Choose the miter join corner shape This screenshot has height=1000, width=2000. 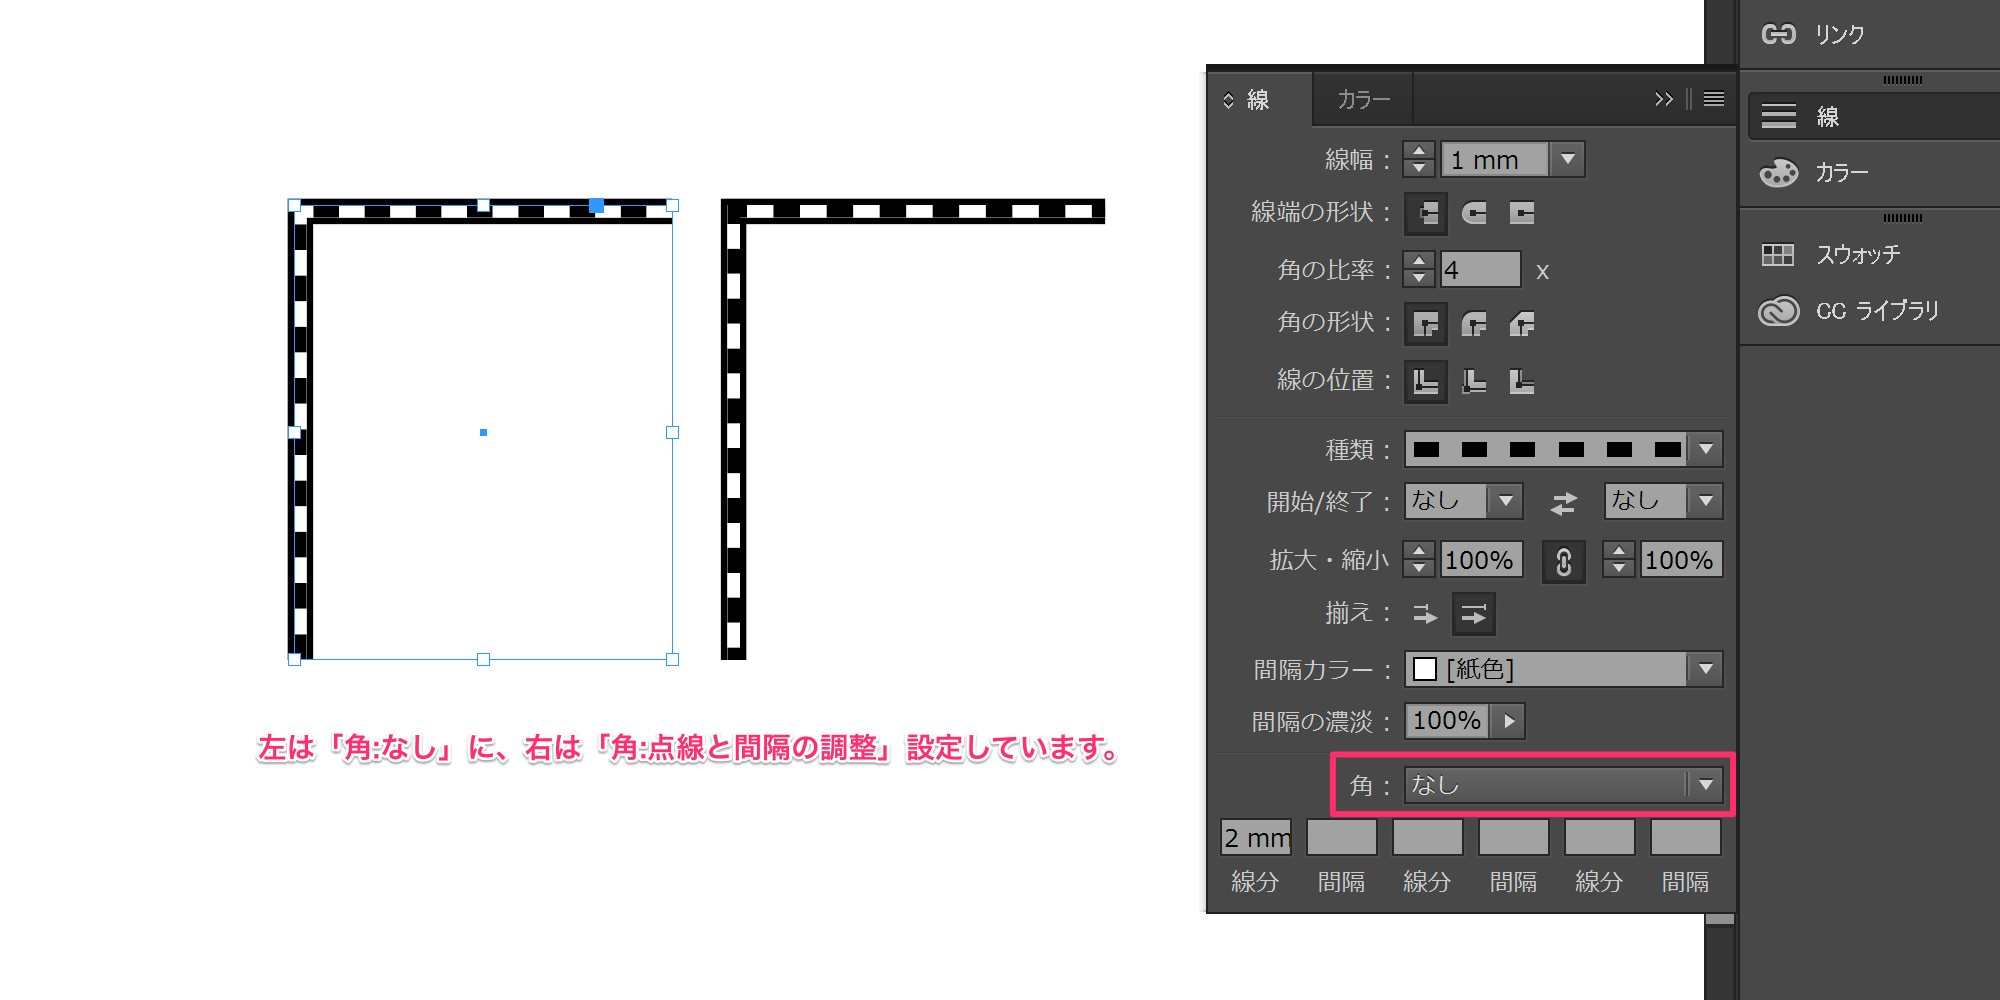click(1426, 324)
